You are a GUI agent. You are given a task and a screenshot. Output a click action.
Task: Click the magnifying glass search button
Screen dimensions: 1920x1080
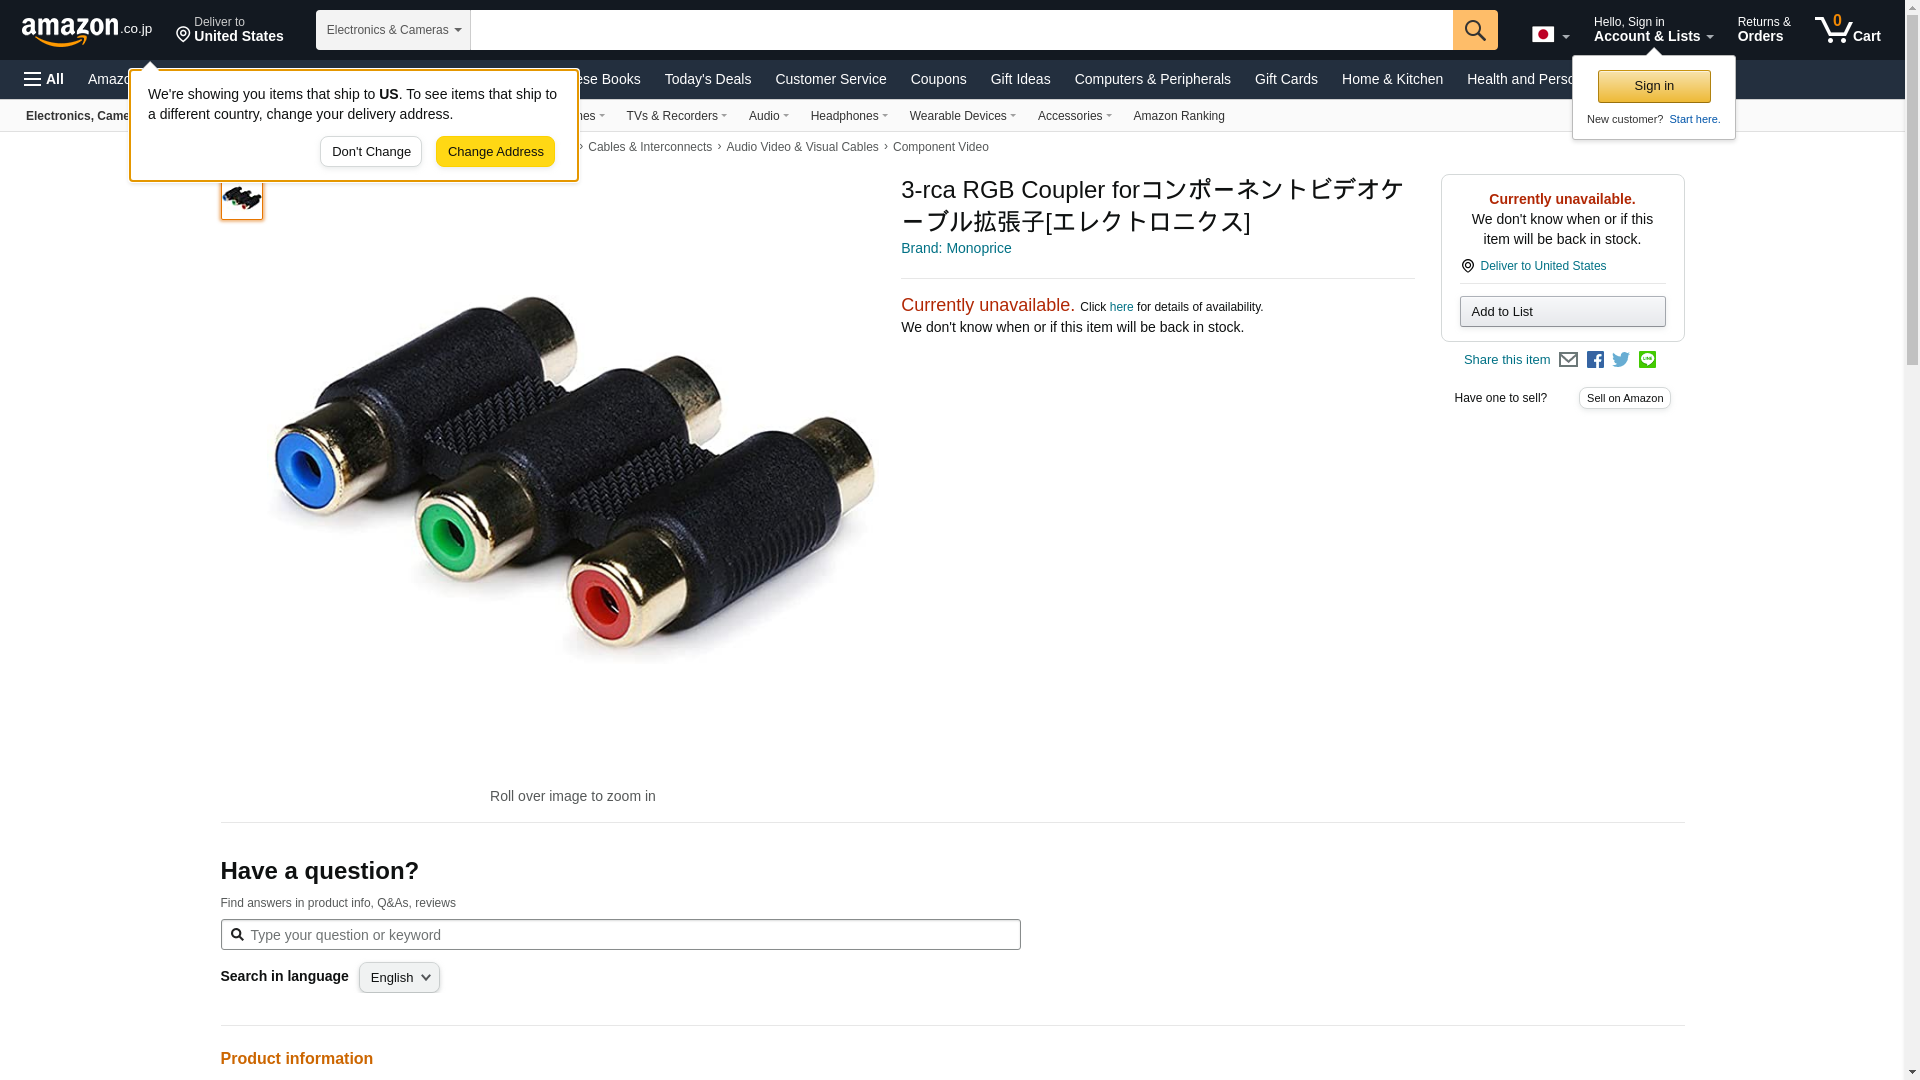click(1475, 30)
